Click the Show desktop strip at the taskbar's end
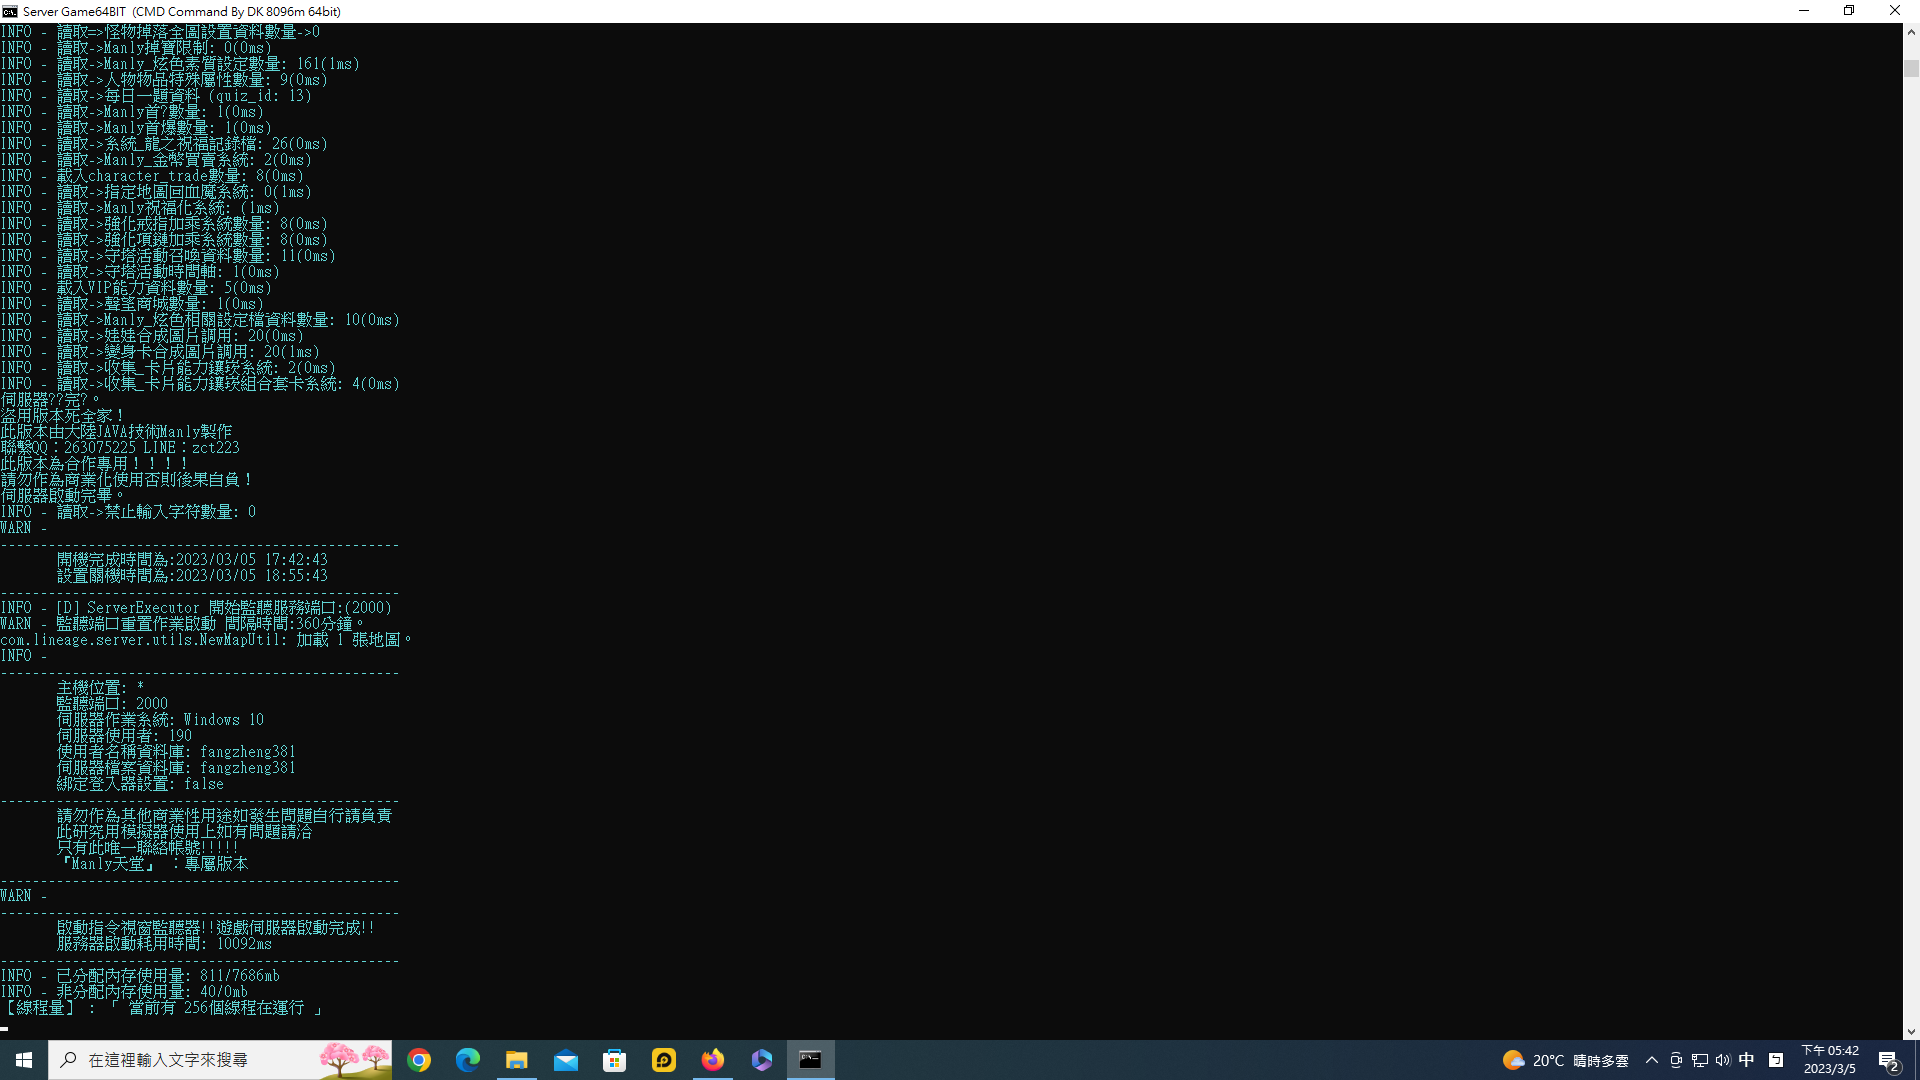The height and width of the screenshot is (1080, 1920). (1916, 1060)
